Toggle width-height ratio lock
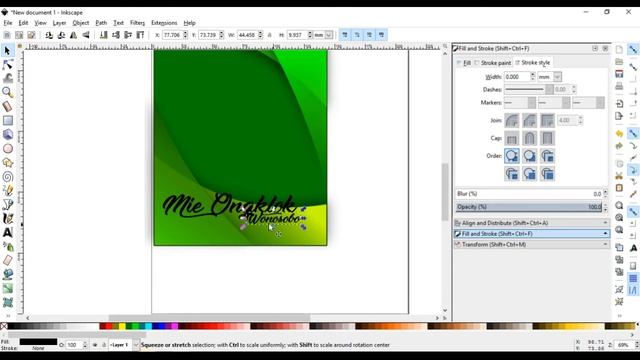 click(269, 35)
